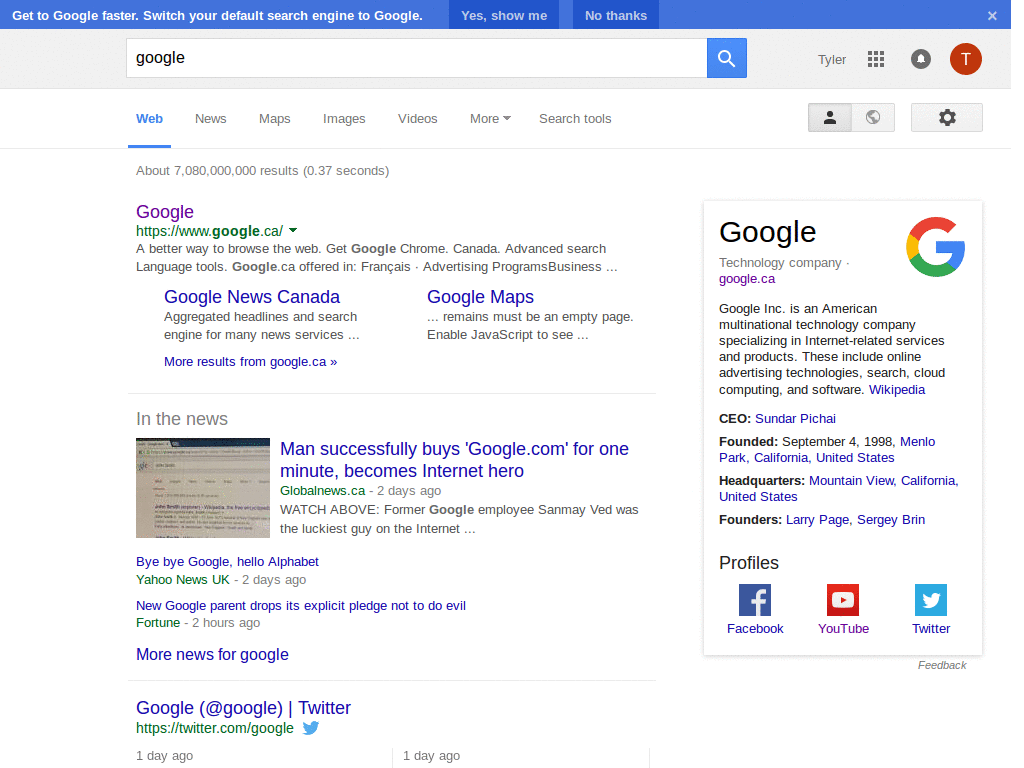The height and width of the screenshot is (768, 1024).
Task: Click the Twitter profile icon
Action: point(931,600)
